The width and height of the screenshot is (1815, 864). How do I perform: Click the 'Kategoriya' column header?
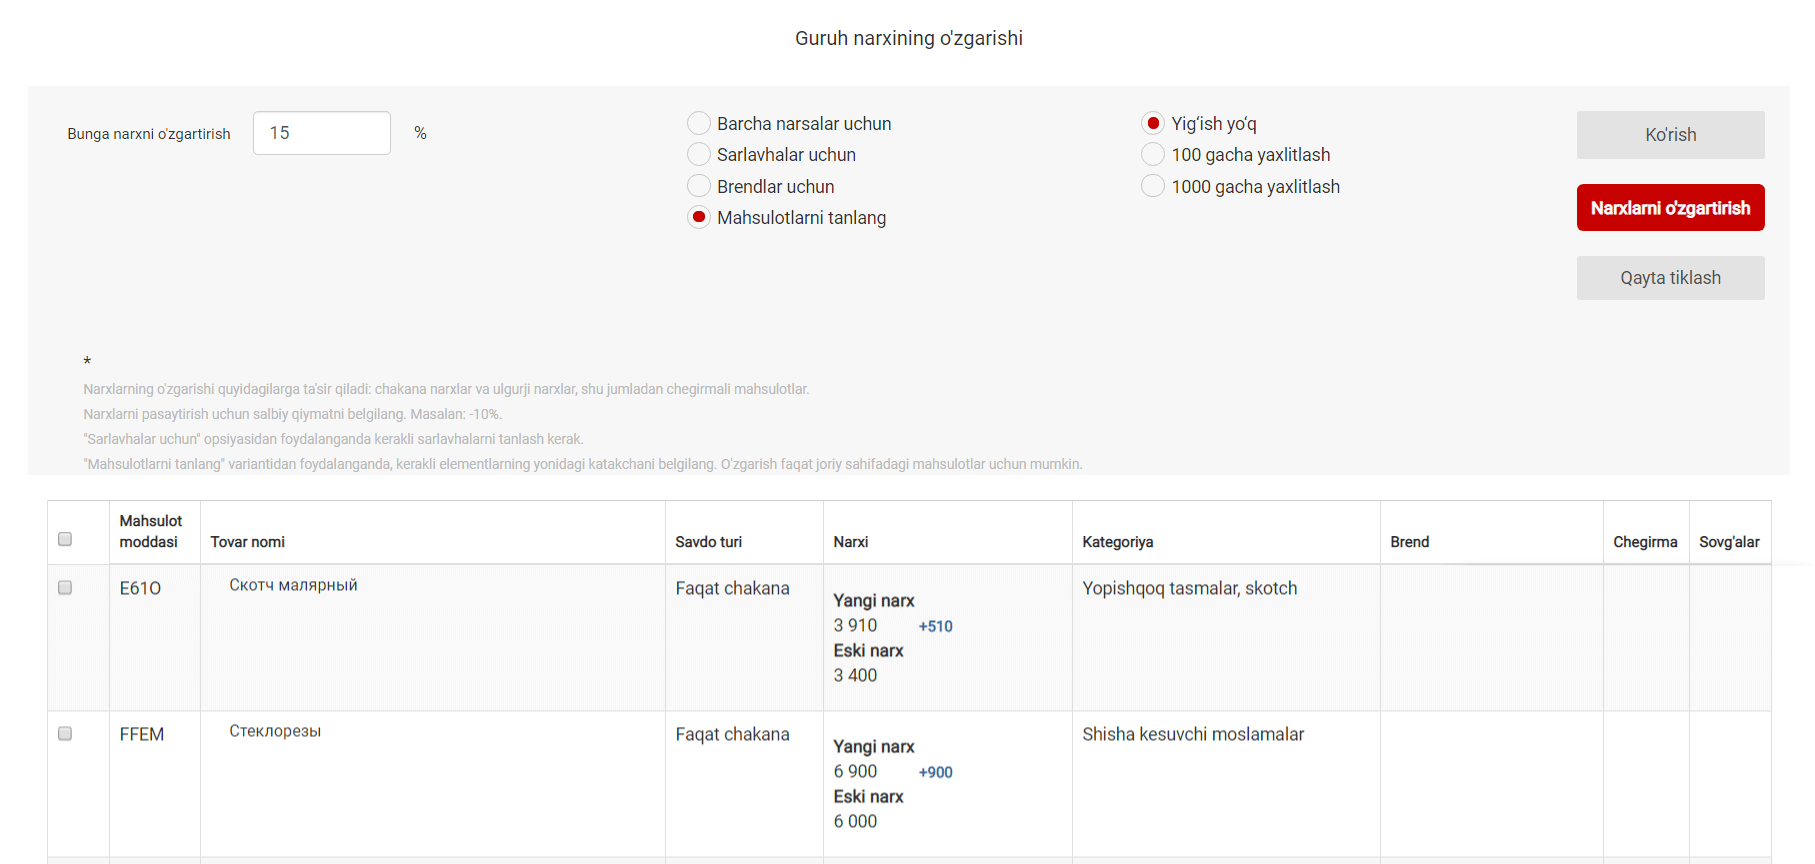1117,542
